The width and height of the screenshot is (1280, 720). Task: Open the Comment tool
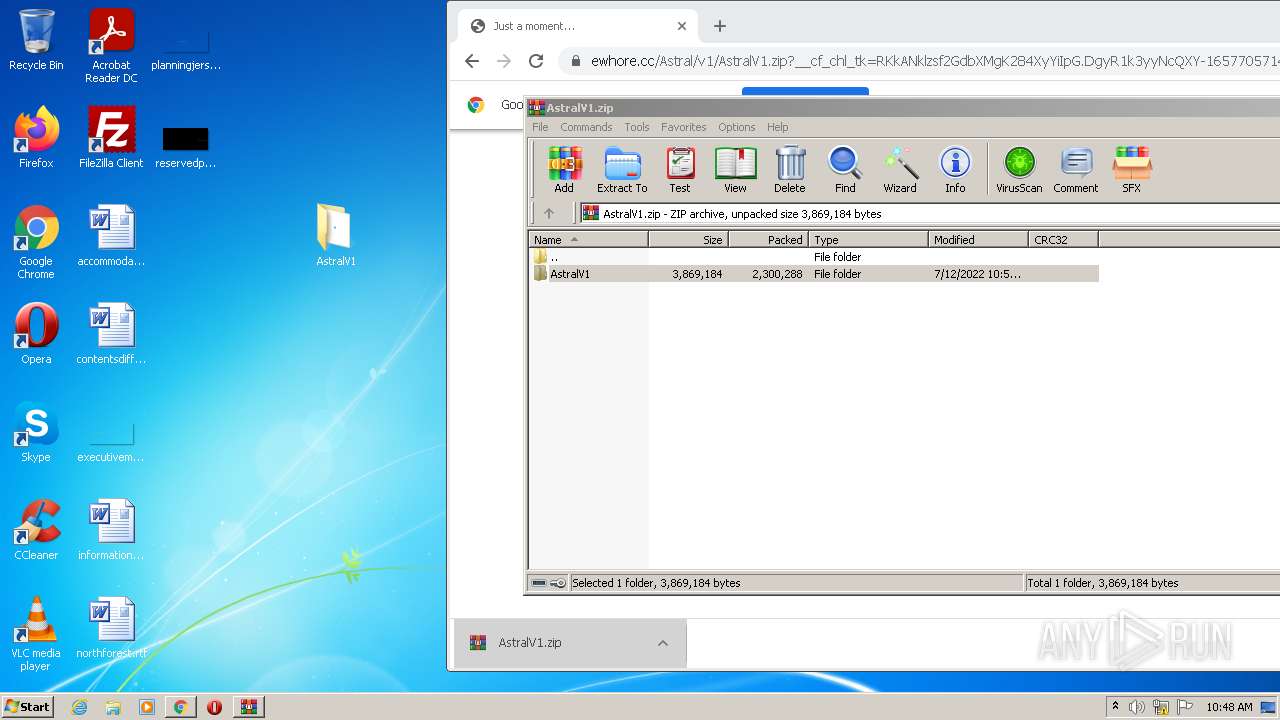point(1076,169)
